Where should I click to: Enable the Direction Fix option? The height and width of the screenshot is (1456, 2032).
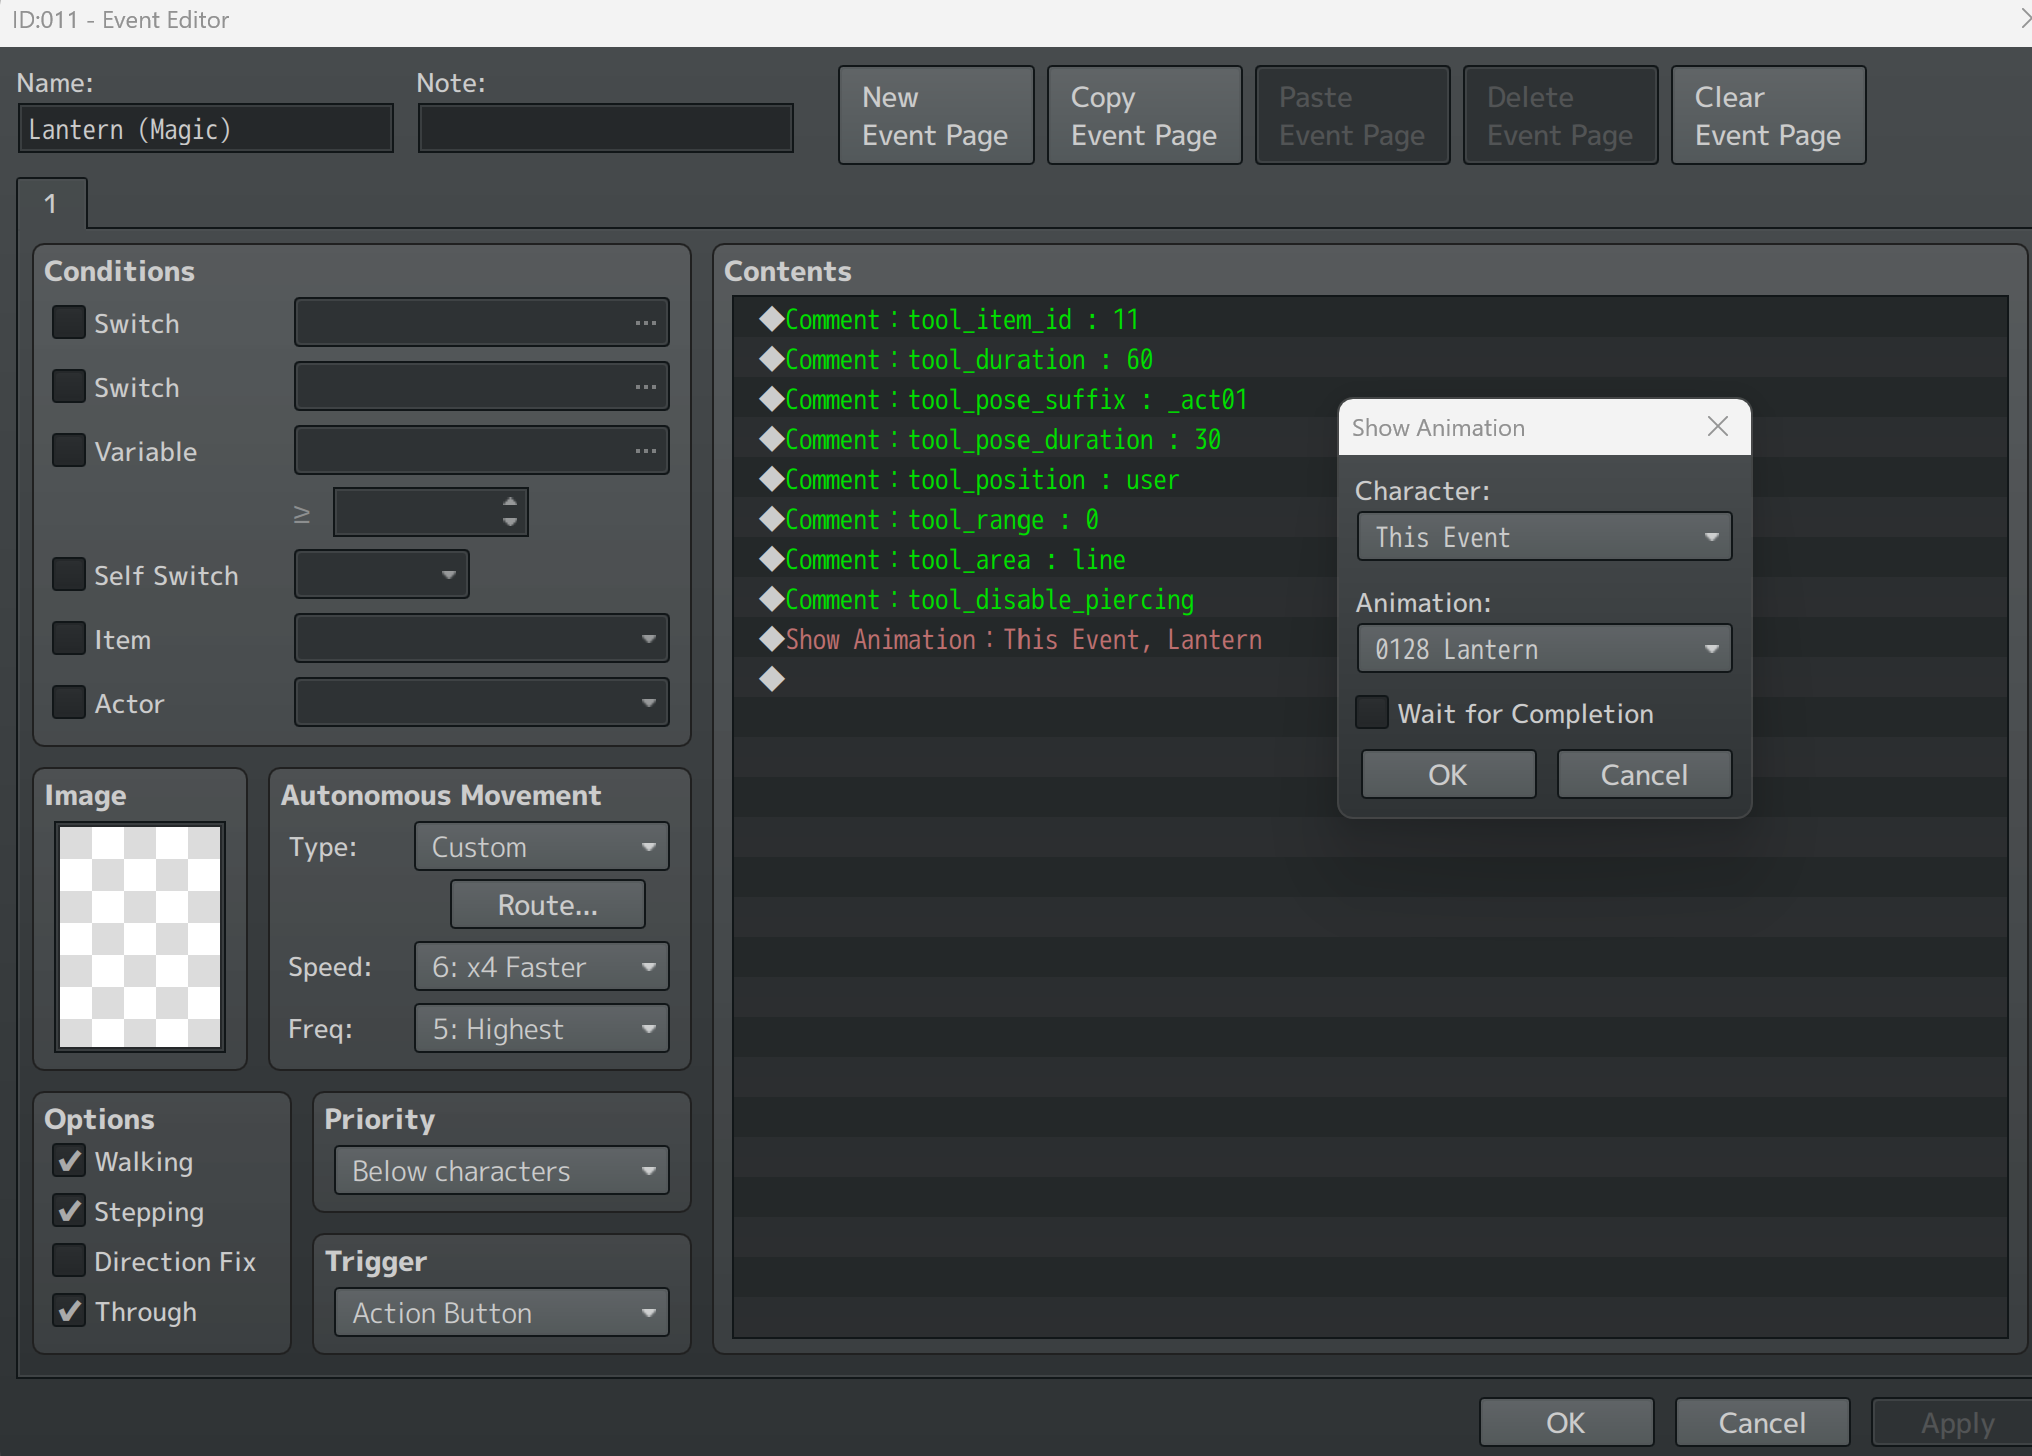click(69, 1261)
